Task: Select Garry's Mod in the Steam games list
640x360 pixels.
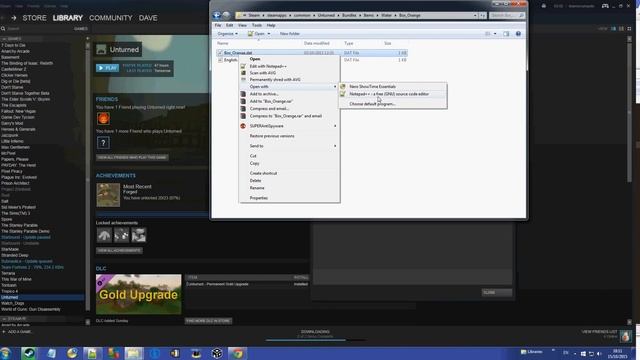Action: 12,123
